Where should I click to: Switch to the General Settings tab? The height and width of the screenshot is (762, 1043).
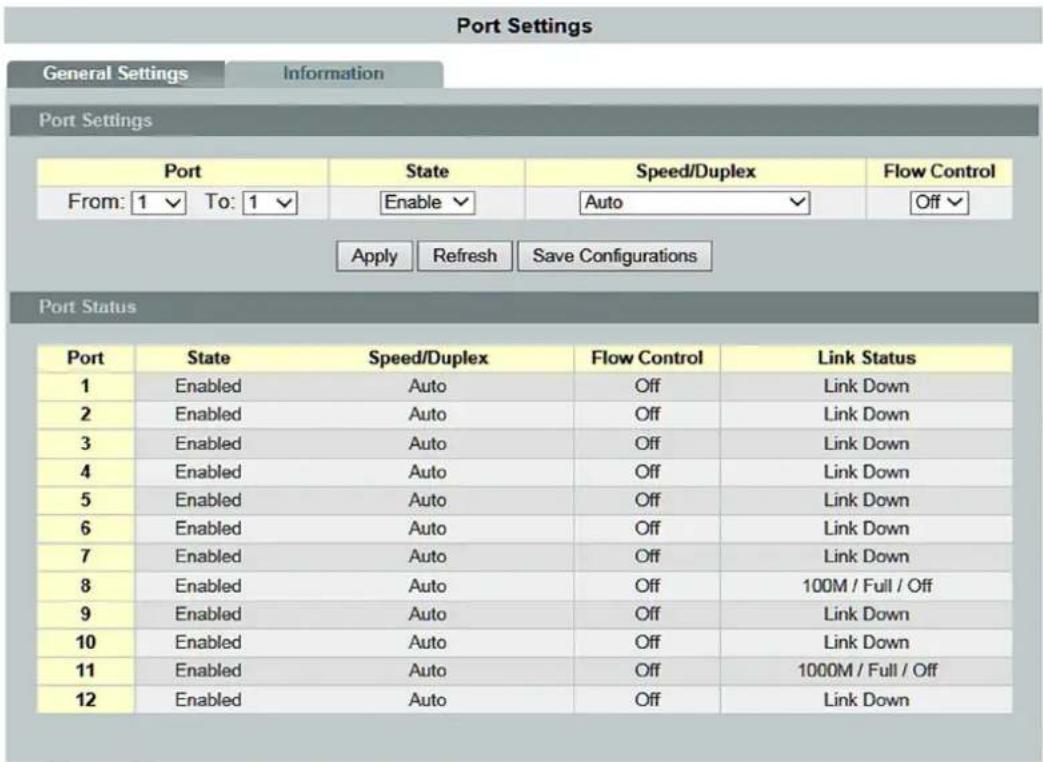point(116,73)
